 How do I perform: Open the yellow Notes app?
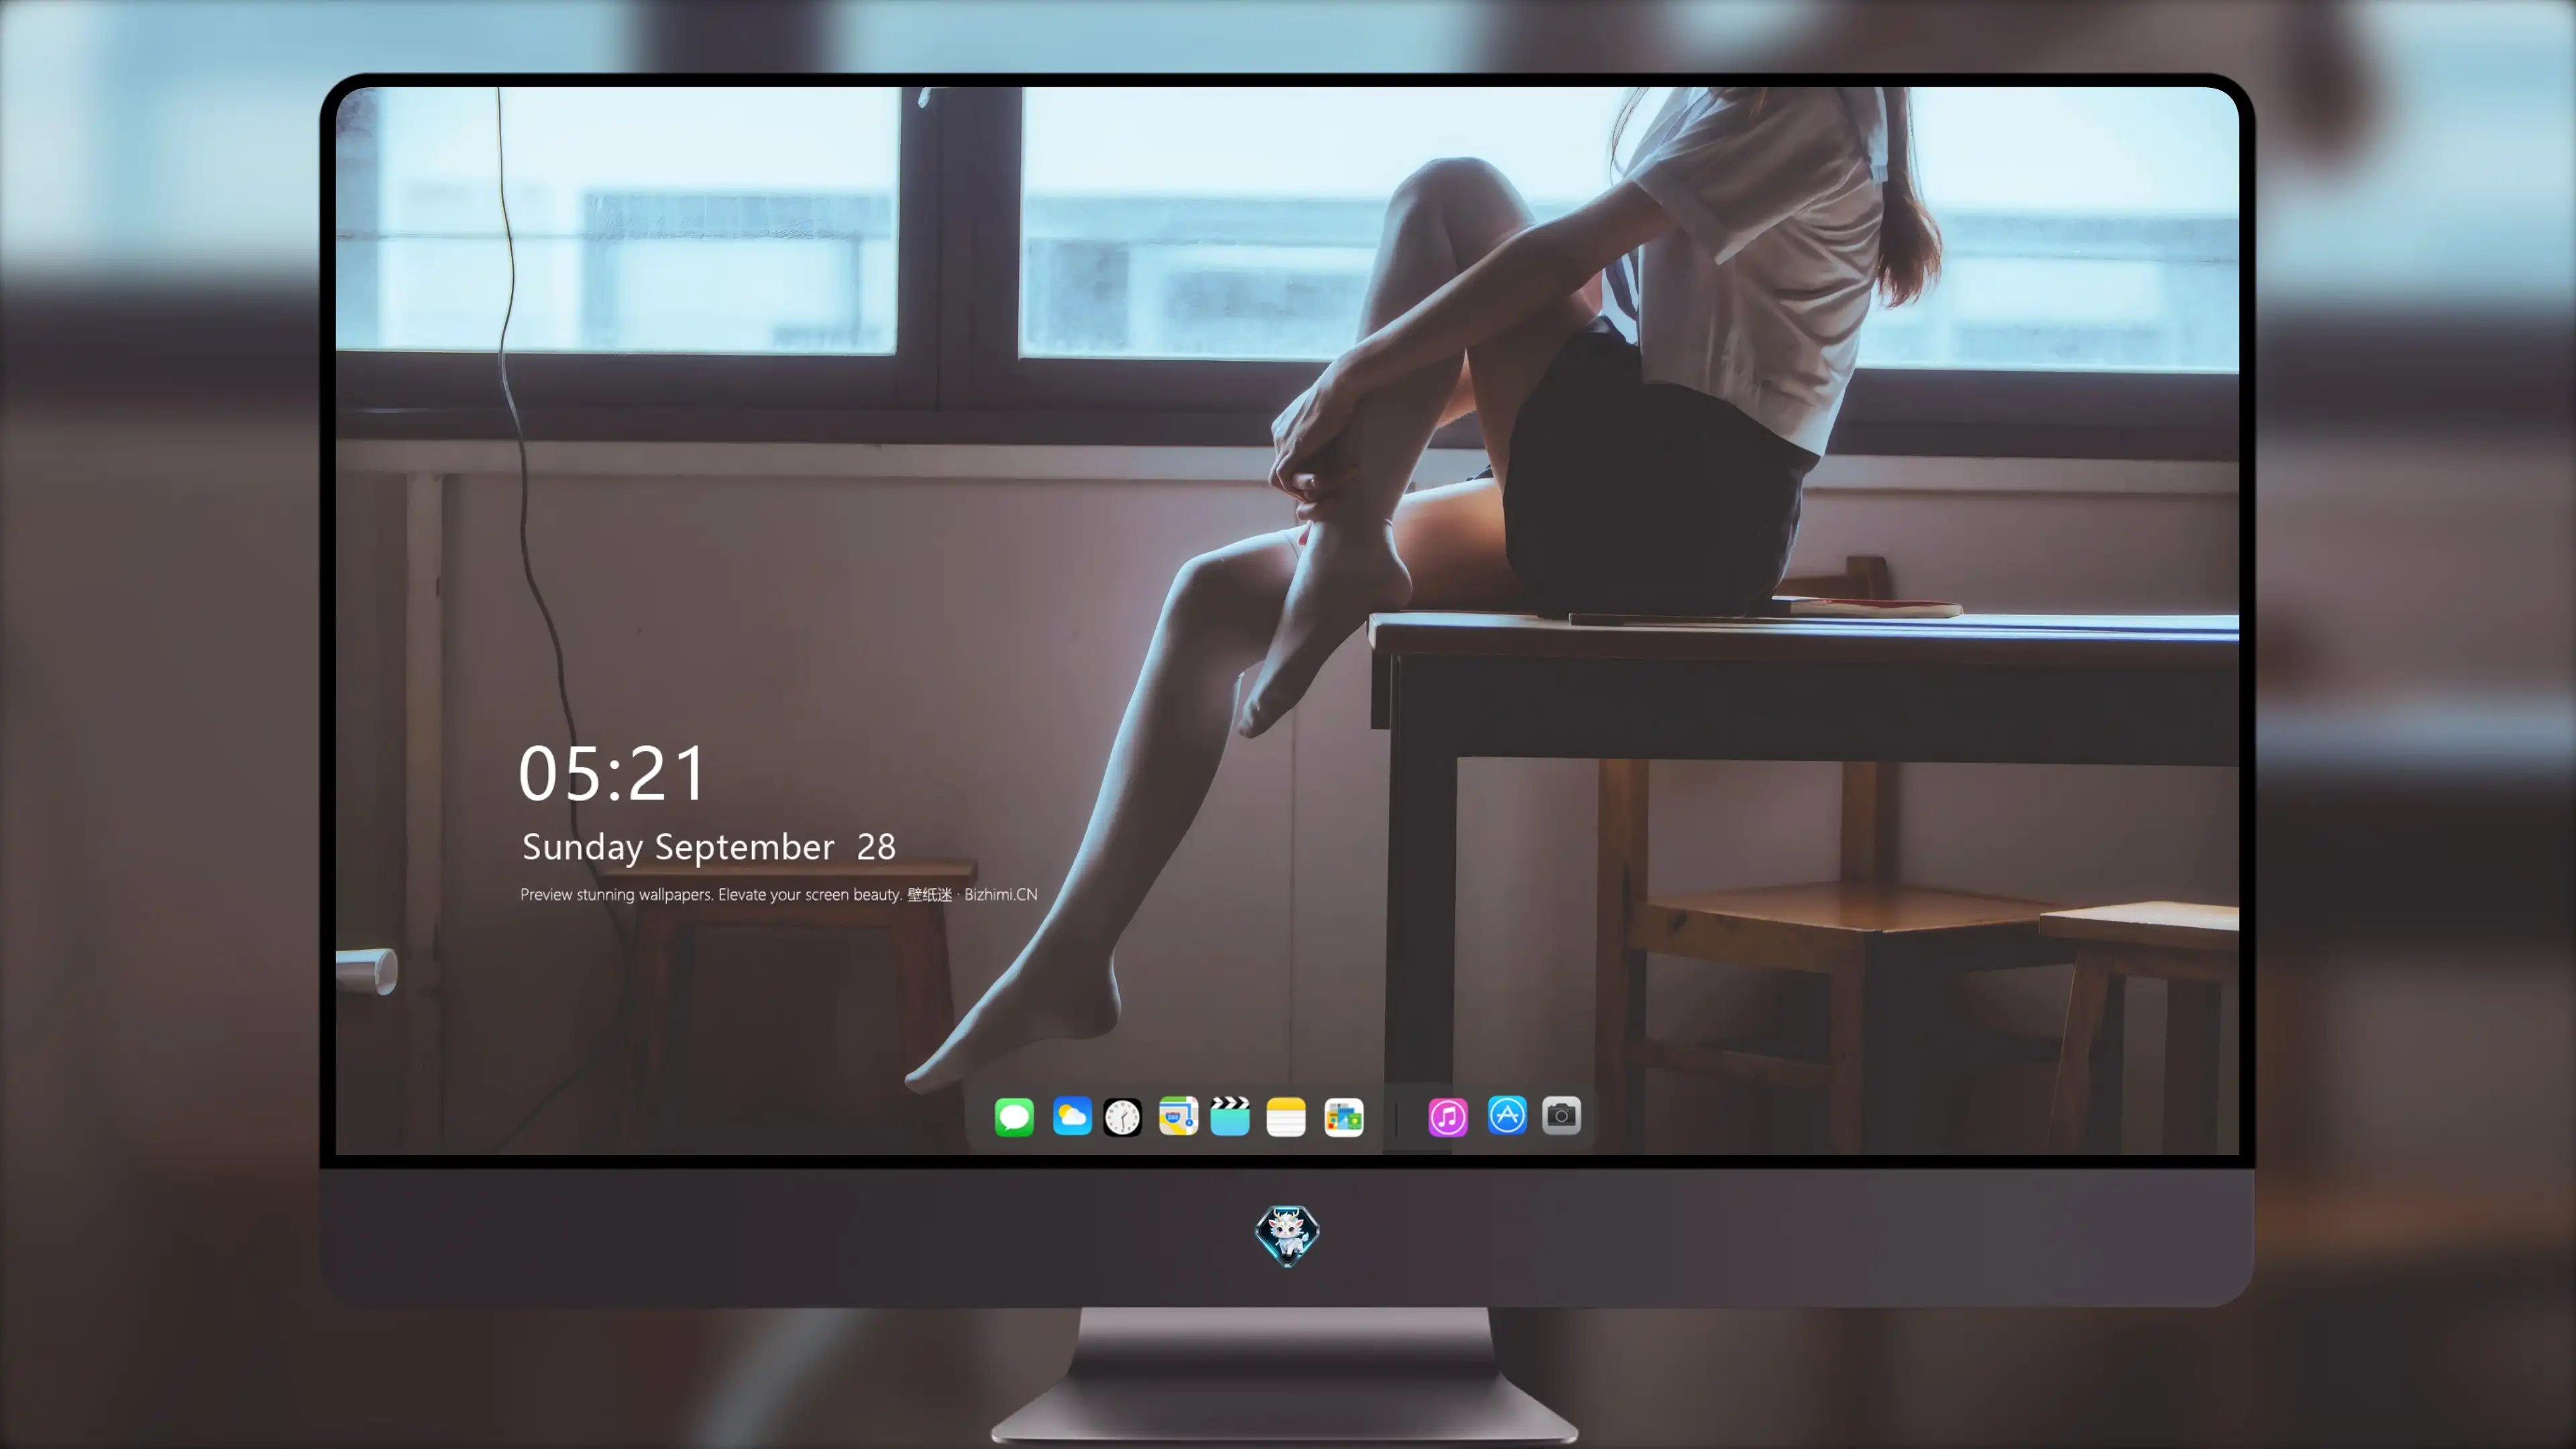pos(1286,1117)
